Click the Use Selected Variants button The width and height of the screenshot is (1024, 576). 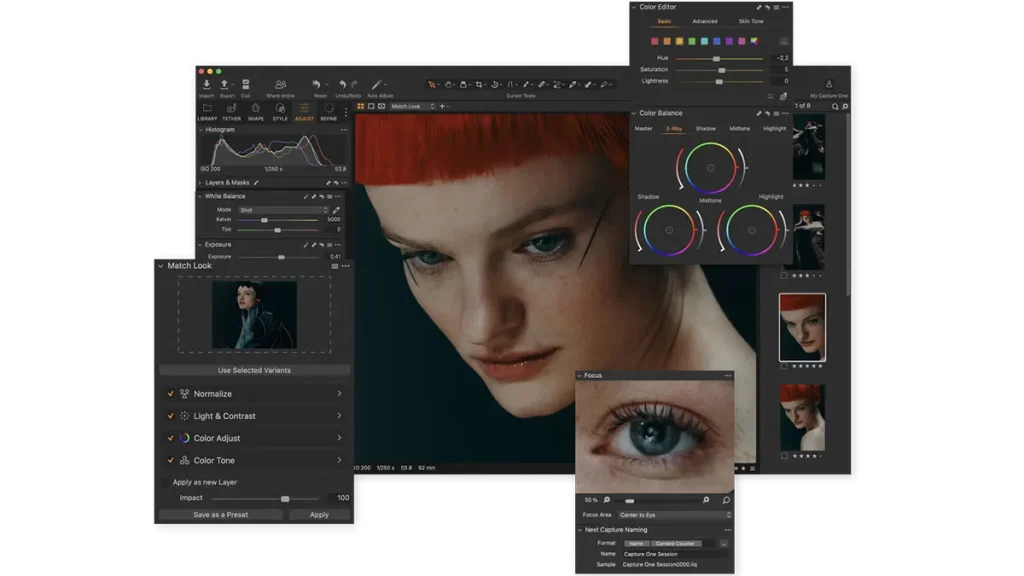254,370
